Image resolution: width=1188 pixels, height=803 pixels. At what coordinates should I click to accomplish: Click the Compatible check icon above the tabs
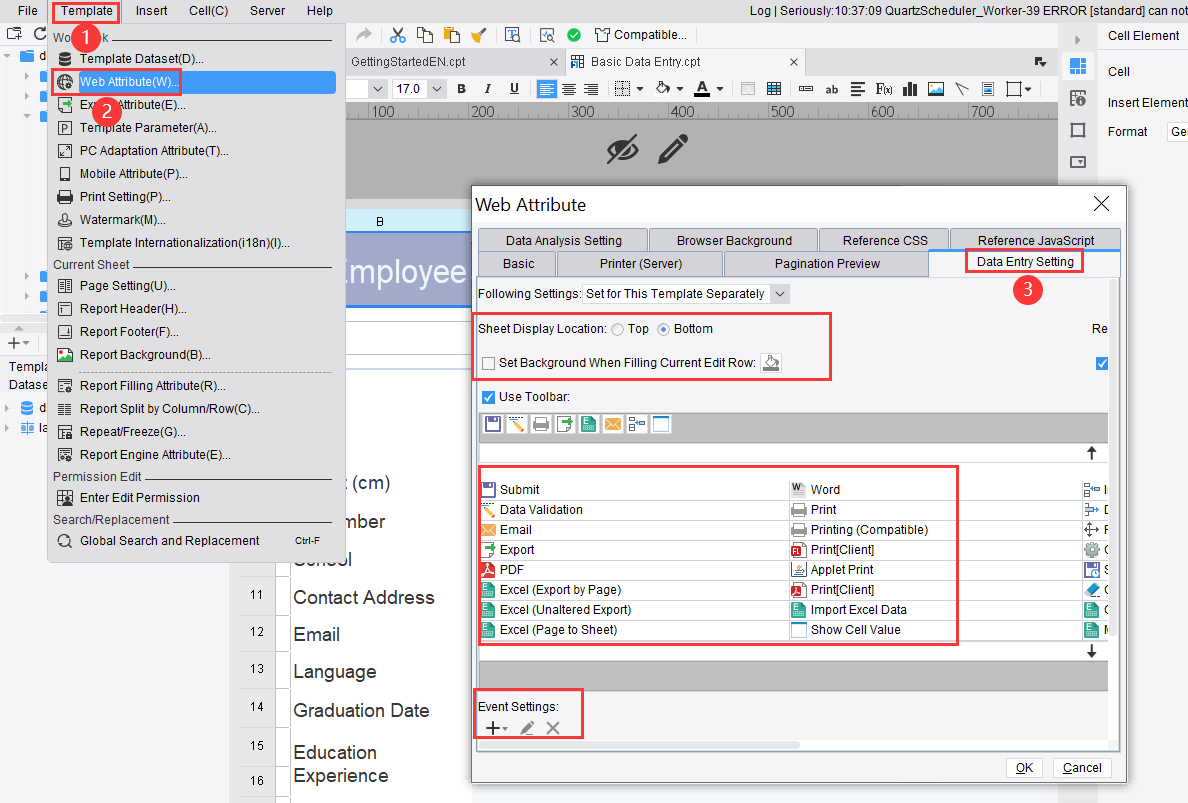[573, 34]
